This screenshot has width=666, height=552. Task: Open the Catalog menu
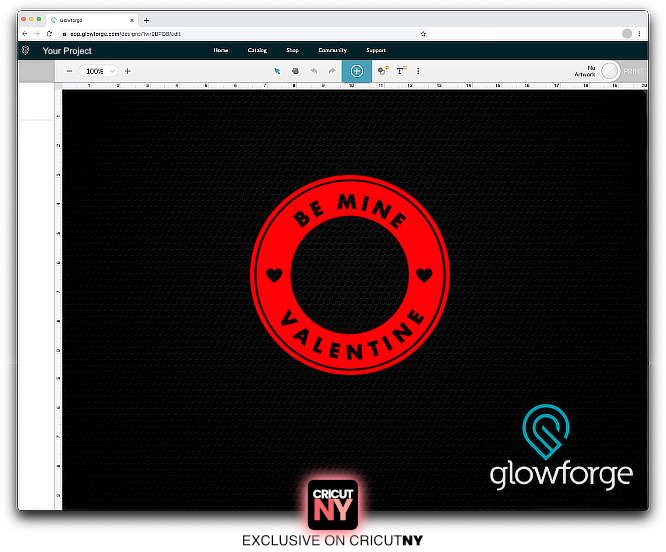pos(257,50)
